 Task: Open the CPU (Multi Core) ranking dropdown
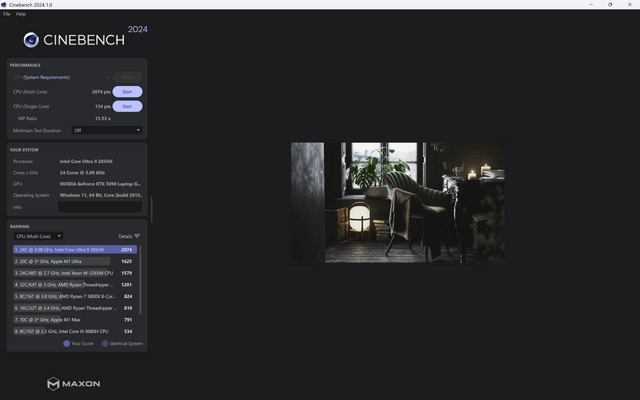pyautogui.click(x=38, y=236)
